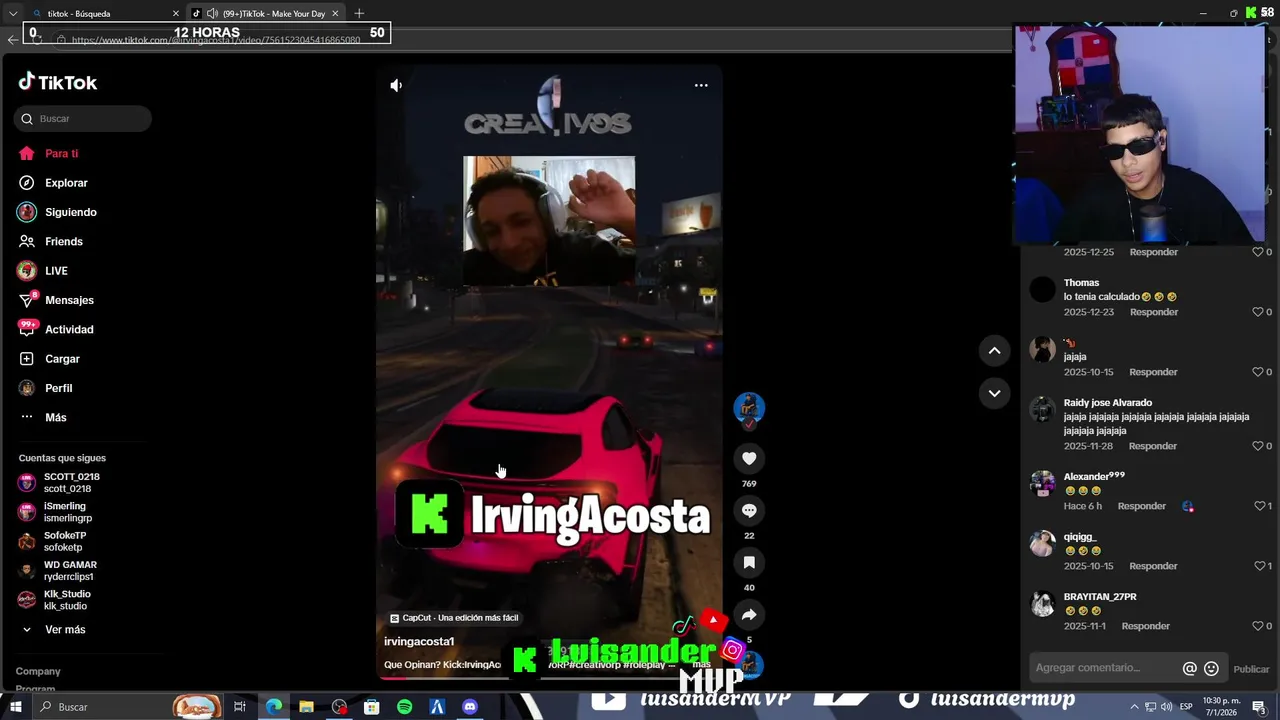Mention a user with the @ icon
This screenshot has height=720, width=1280.
pos(1190,669)
